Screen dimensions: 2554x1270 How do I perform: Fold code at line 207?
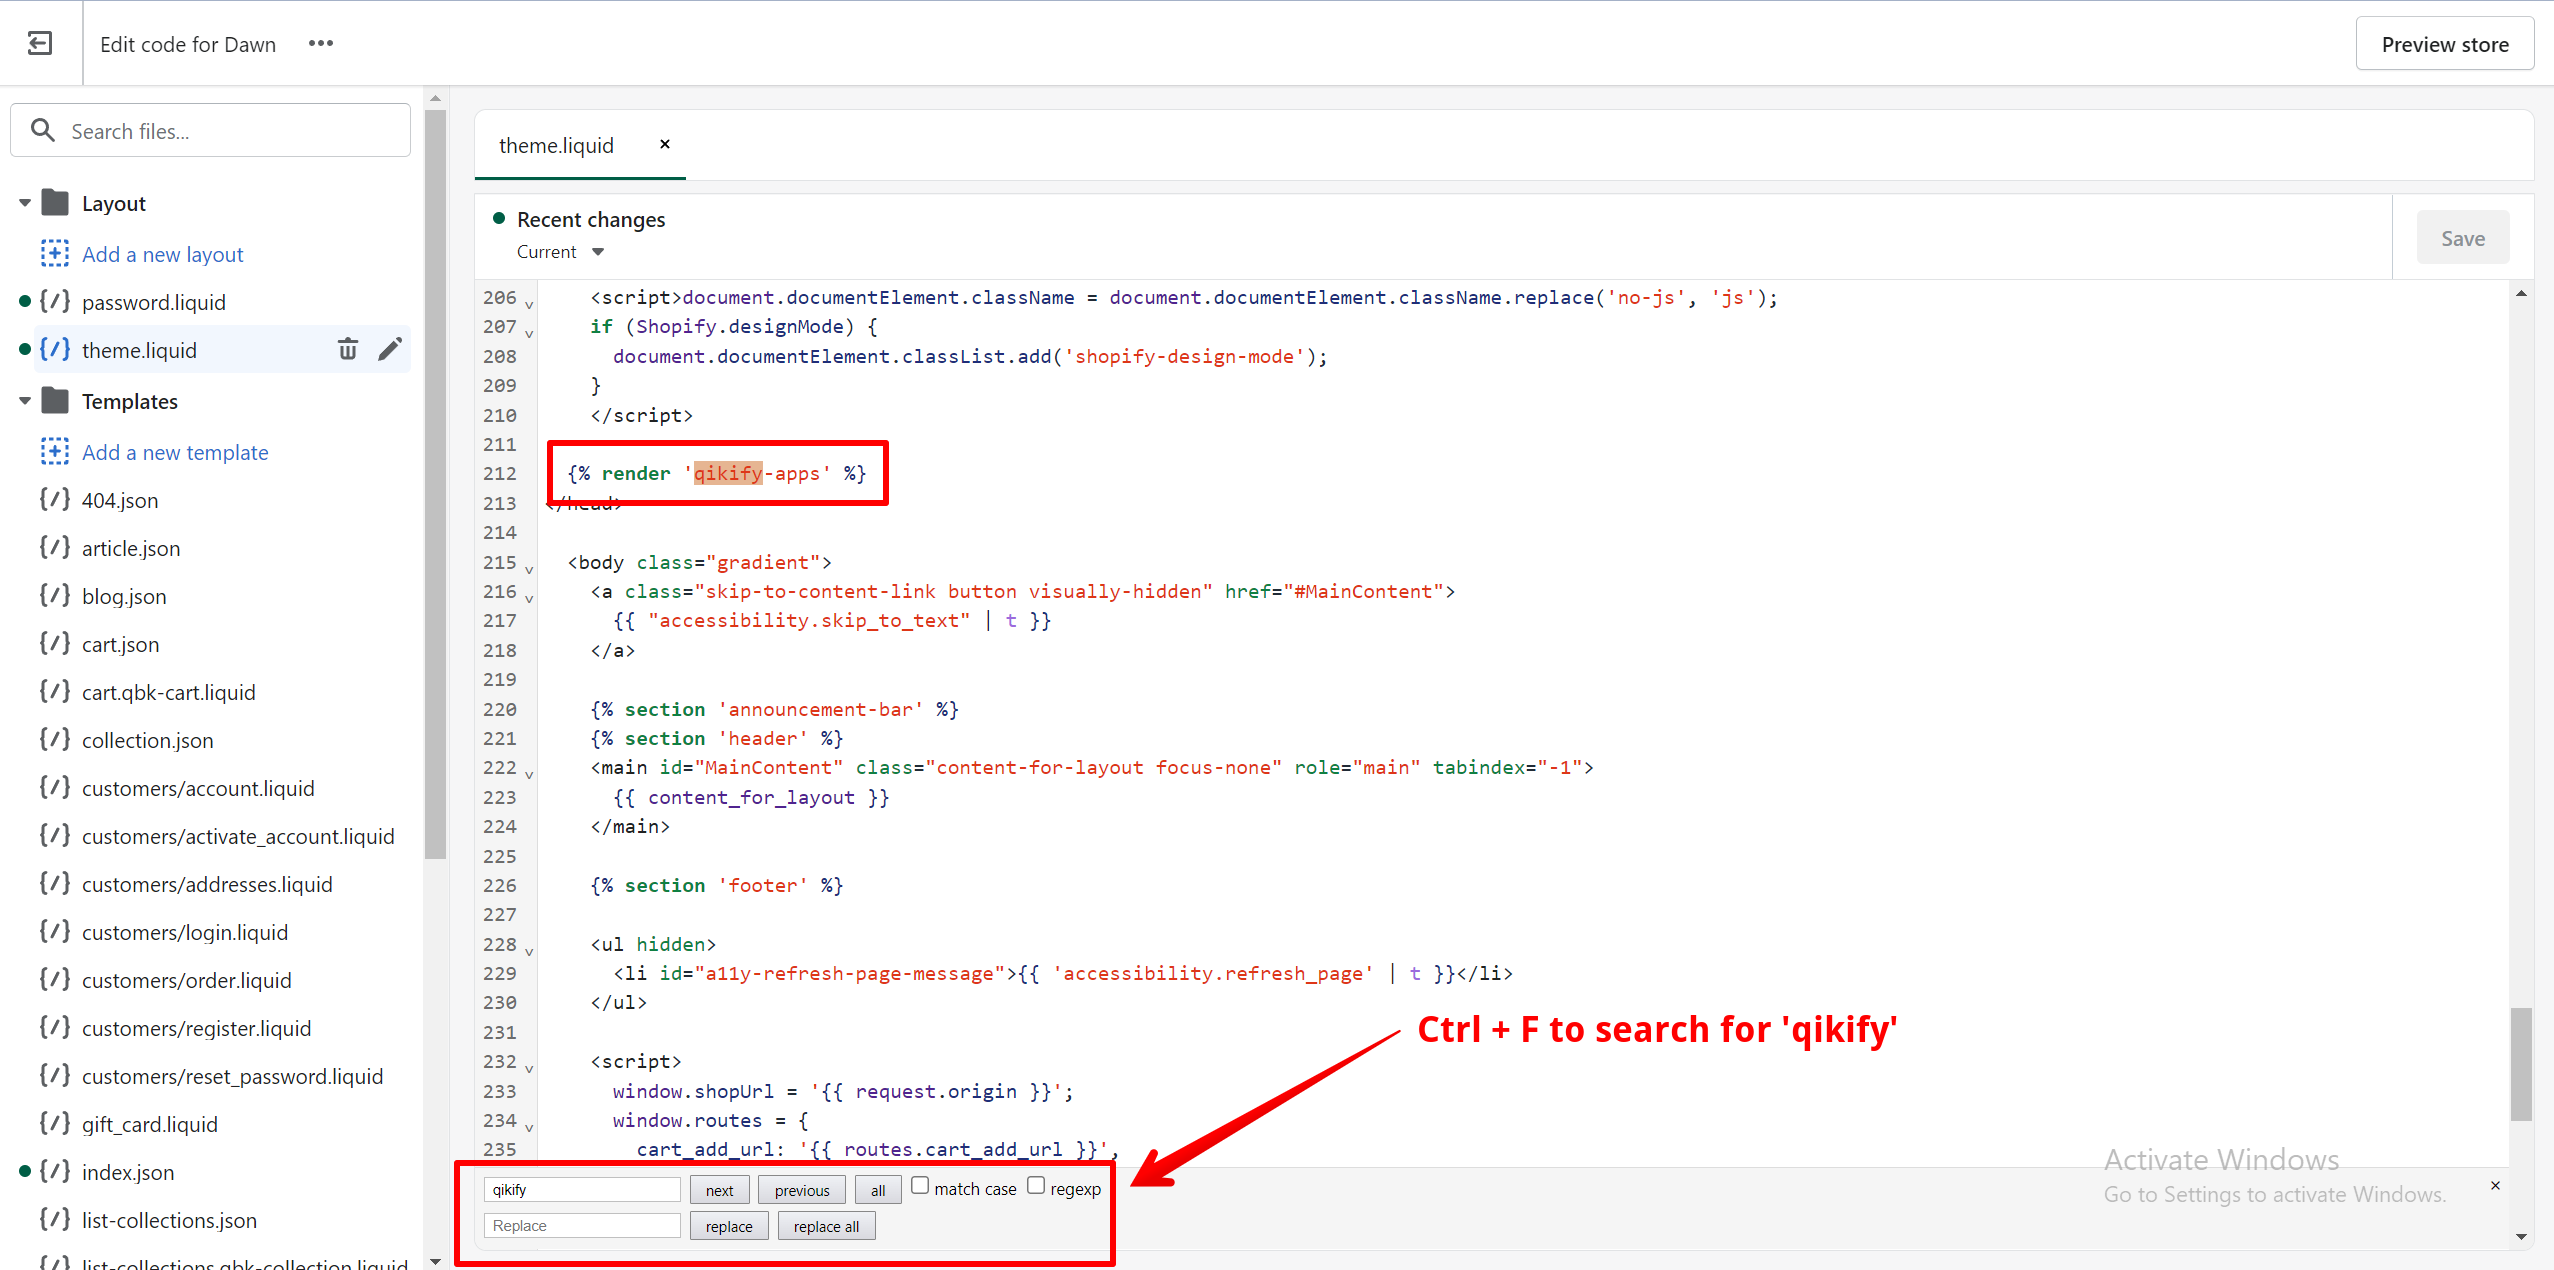click(529, 333)
